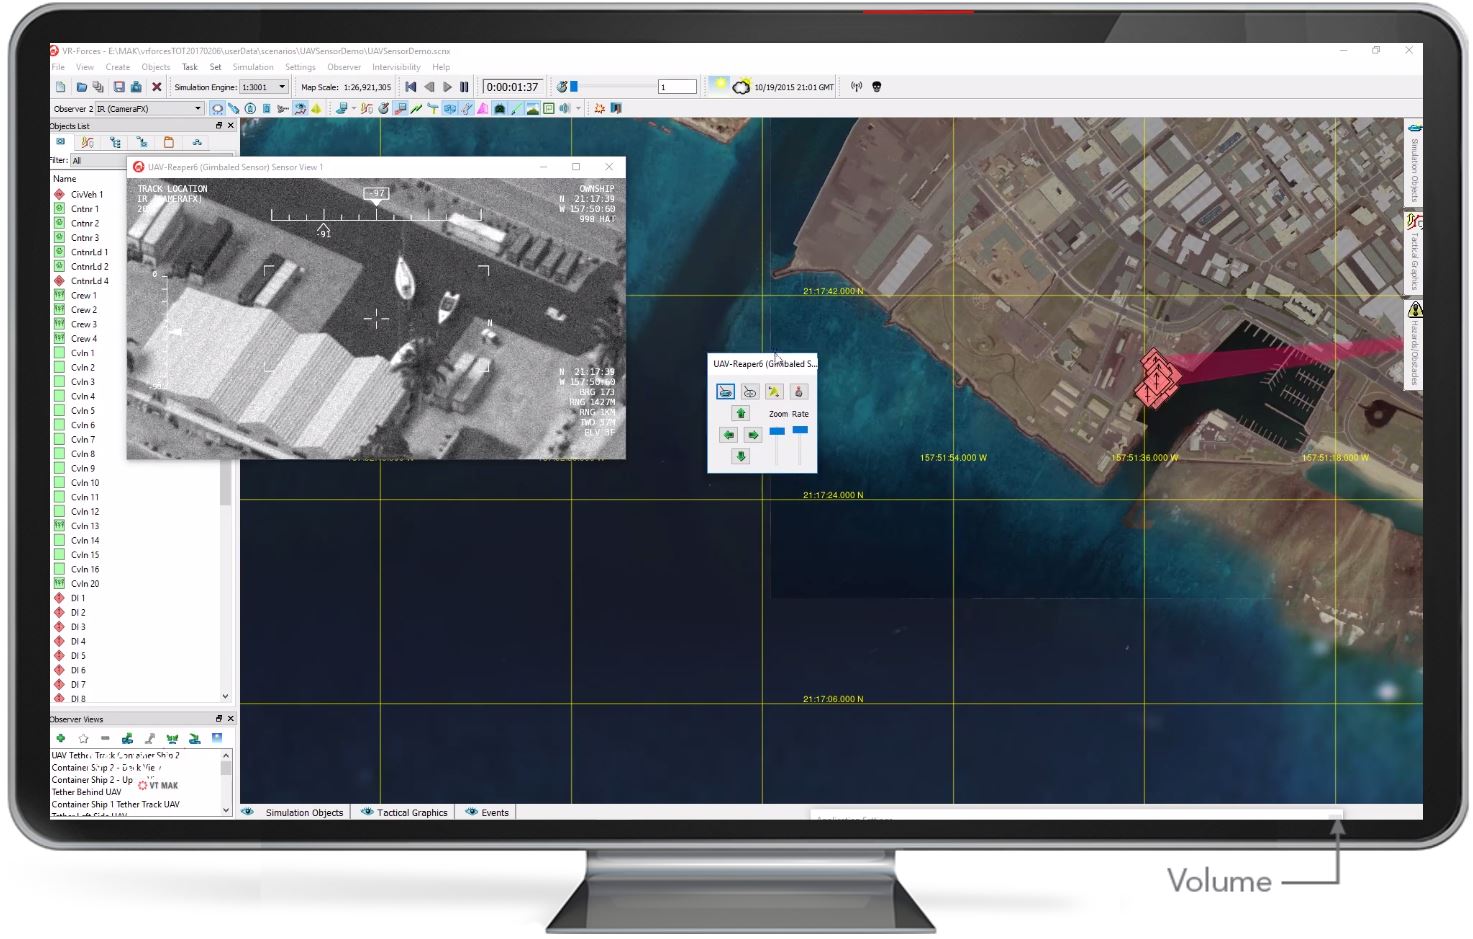The height and width of the screenshot is (939, 1473).
Task: Toggle the Events eye visibility icon
Action: tap(471, 812)
